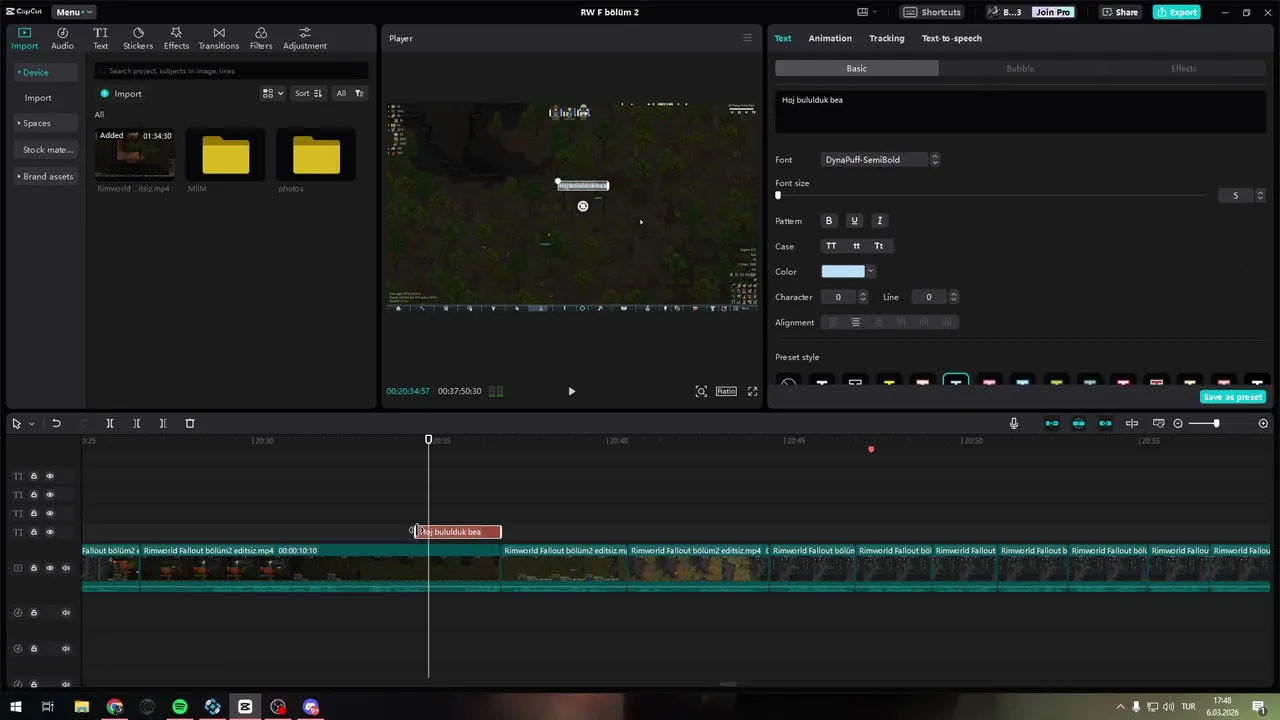Lock the main video track
The image size is (1280, 720).
point(33,568)
